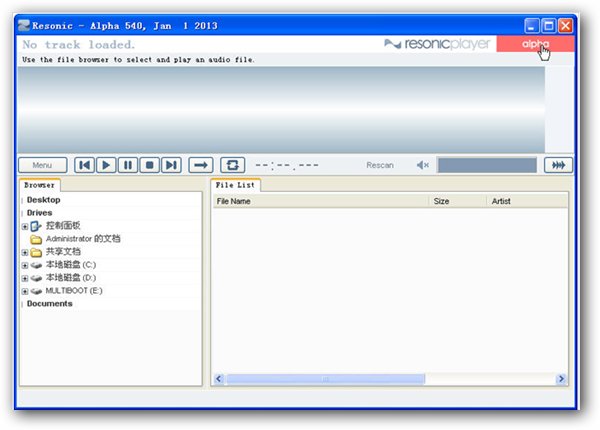Expand the 本地磁盘 (C:) drive node

25,265
